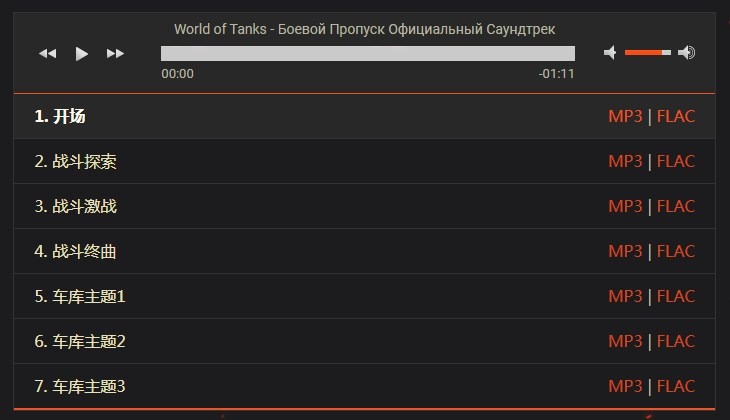
Task: Adjust the orange volume slider
Action: (x=647, y=53)
